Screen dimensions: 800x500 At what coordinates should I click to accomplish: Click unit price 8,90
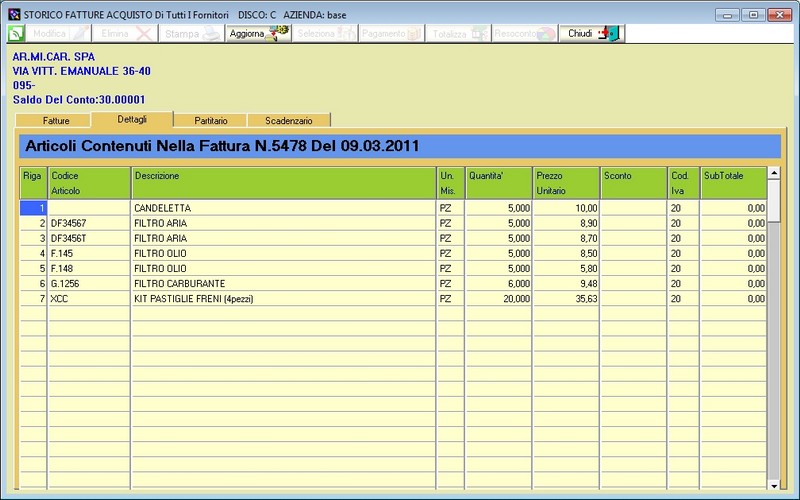click(x=588, y=223)
